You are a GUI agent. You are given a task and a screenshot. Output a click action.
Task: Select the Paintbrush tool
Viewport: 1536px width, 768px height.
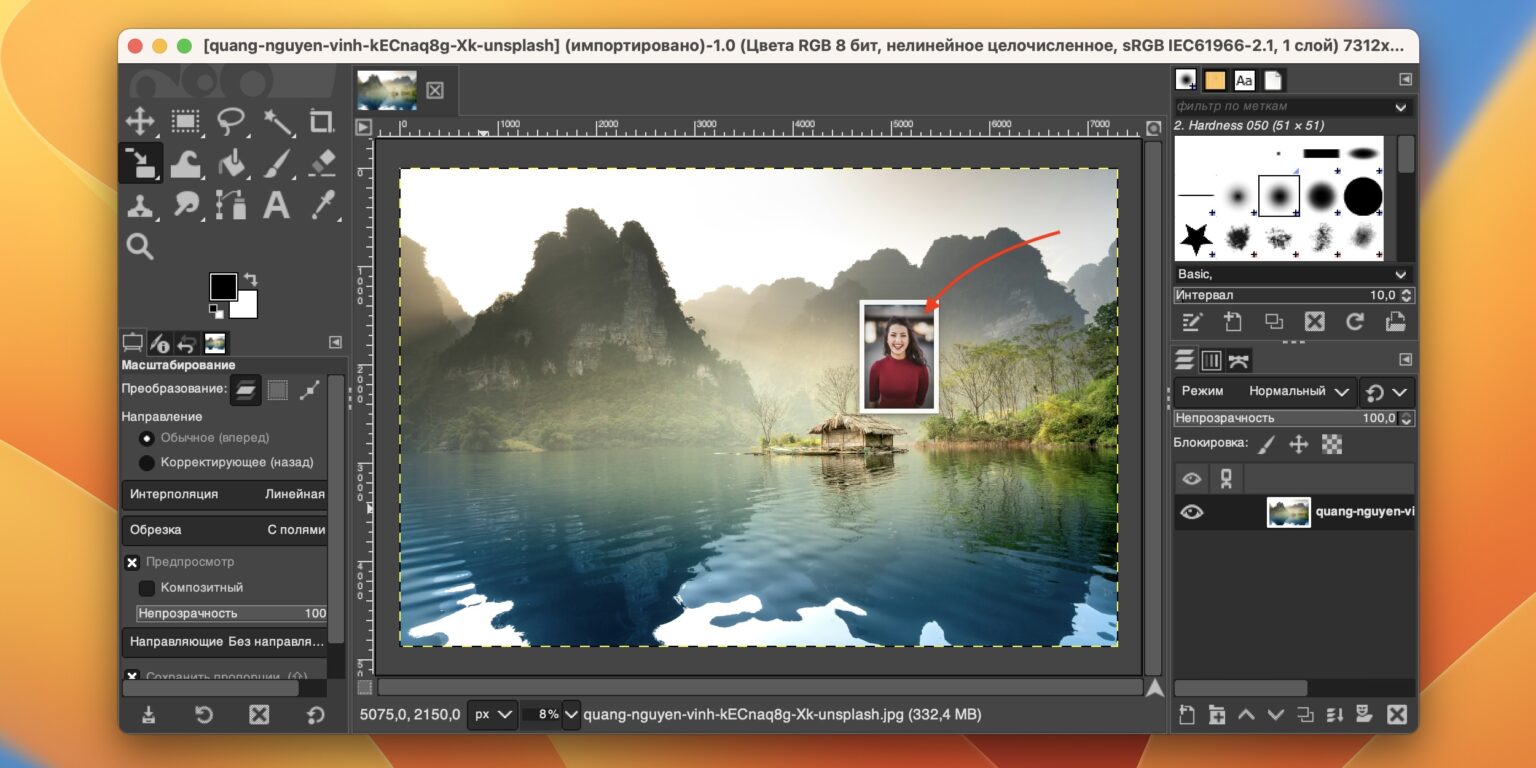tap(277, 163)
